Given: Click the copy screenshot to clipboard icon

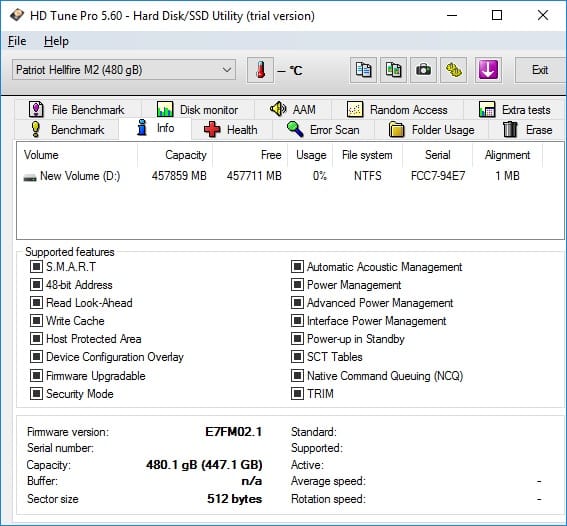Looking at the screenshot, I should point(393,70).
